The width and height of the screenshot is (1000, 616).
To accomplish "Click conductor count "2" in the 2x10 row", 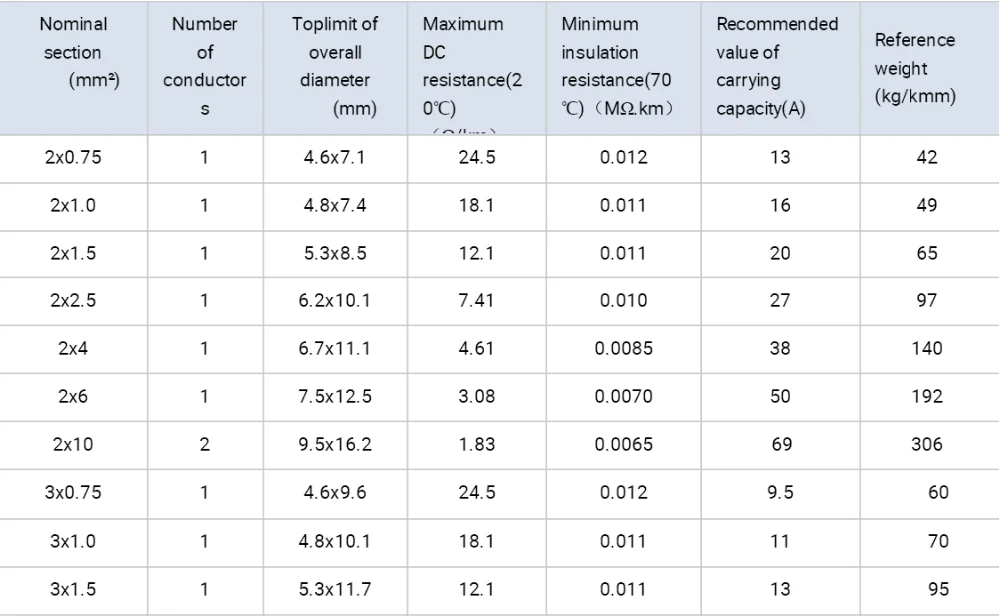I will coord(205,445).
